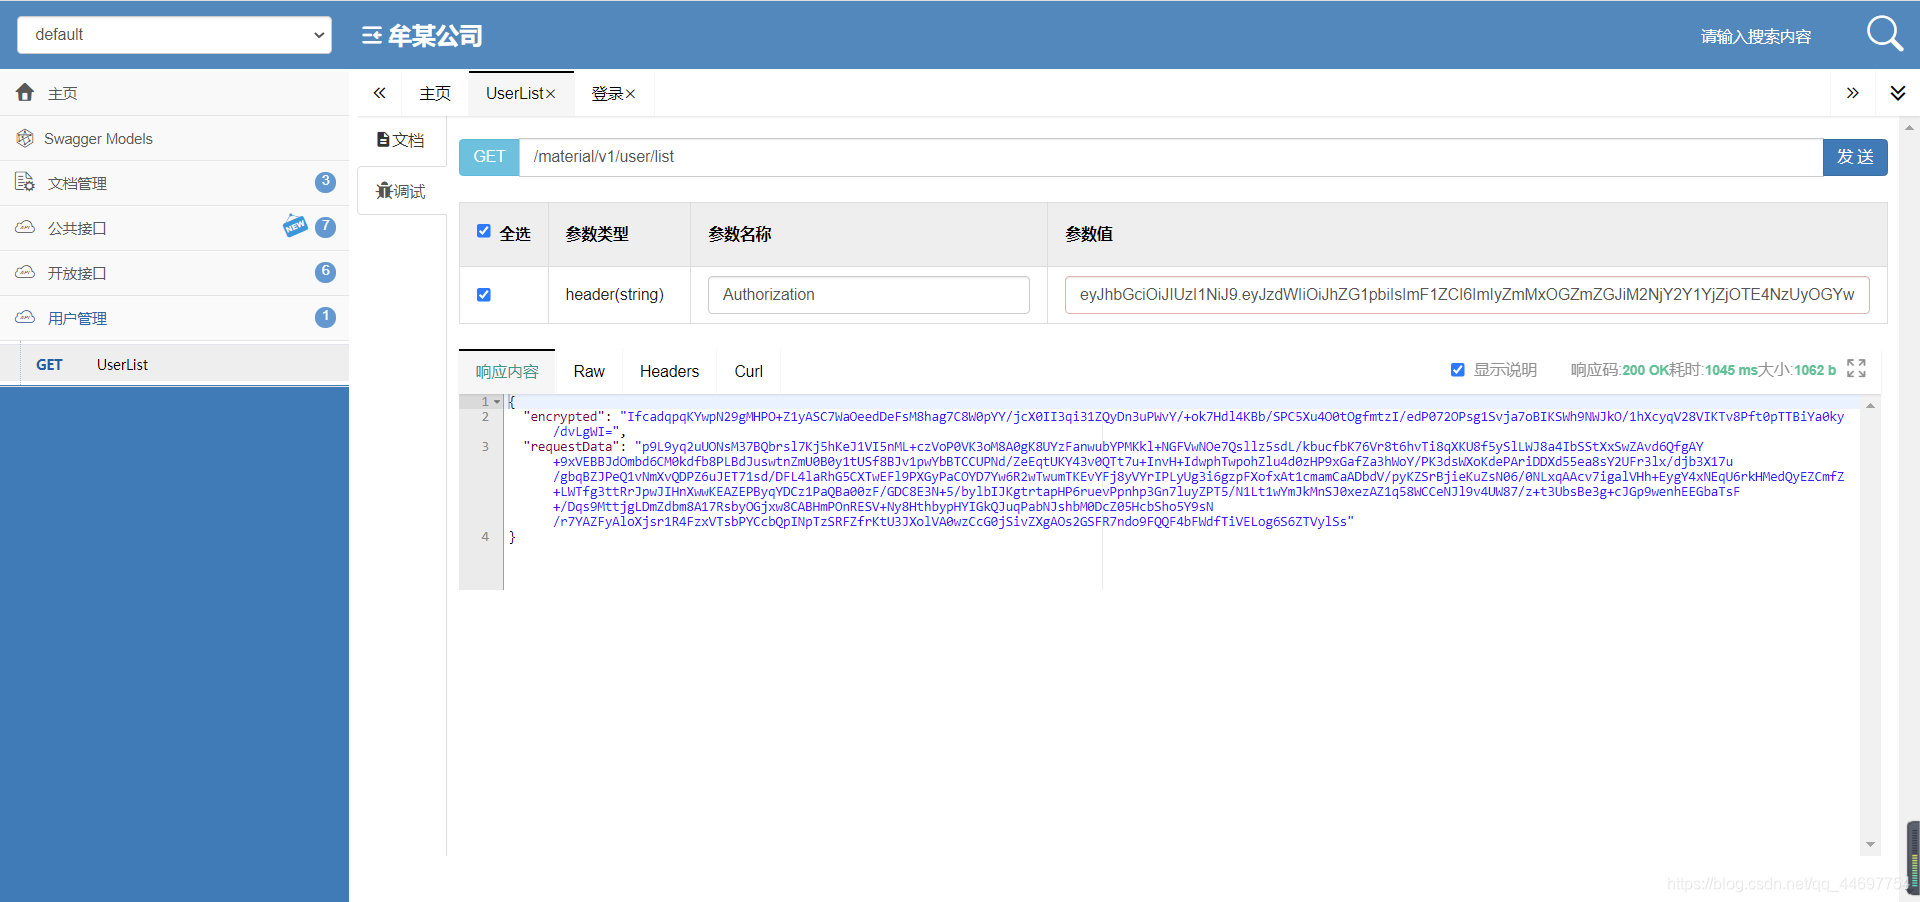Close the 登录 tab
This screenshot has height=902, width=1920.
coord(630,94)
